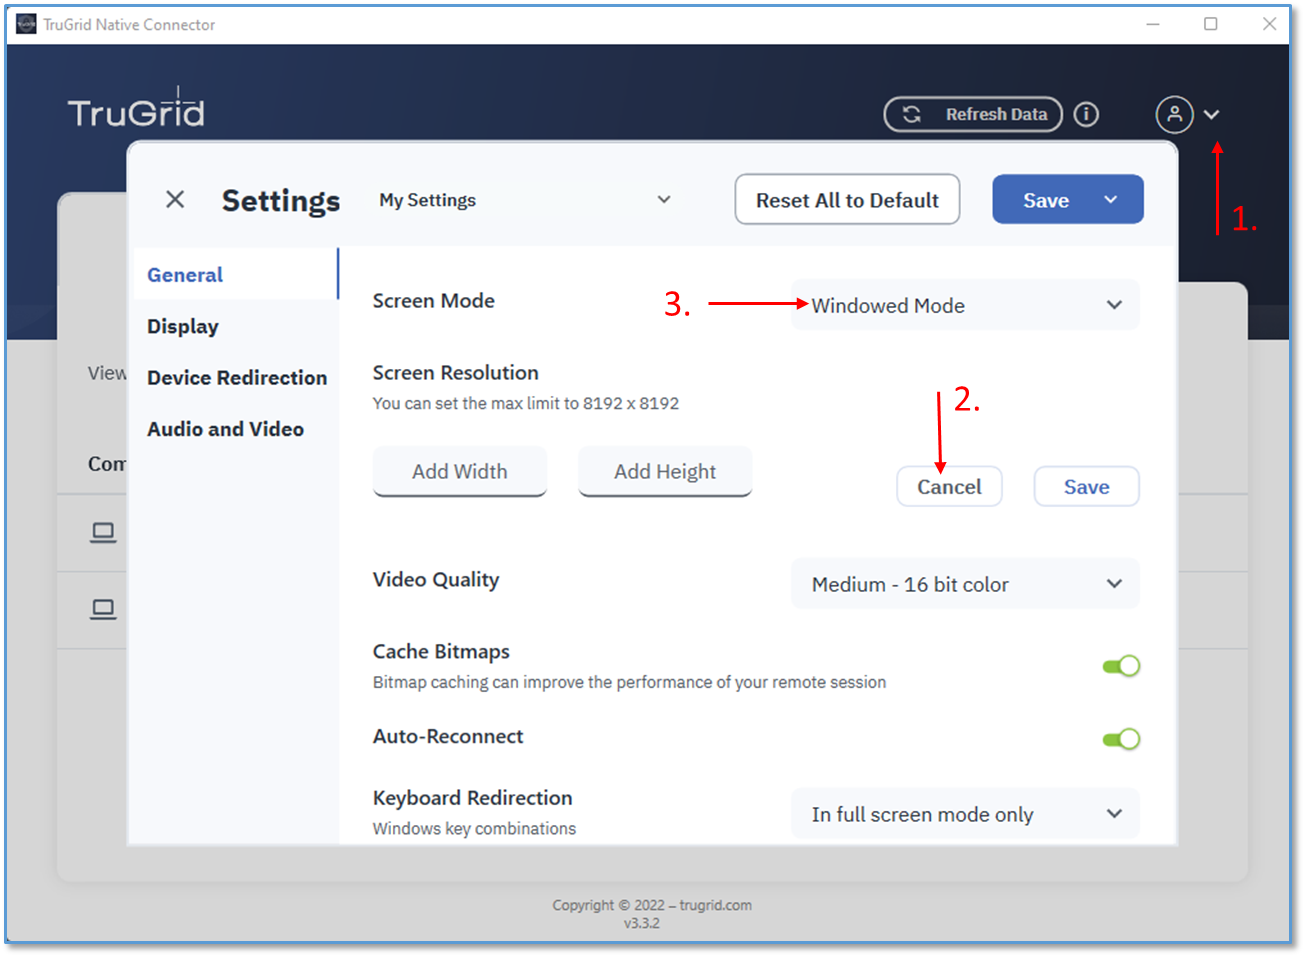Minimize the TruGrid Native Connector window
Screen dimensions: 1305x957
click(1153, 24)
